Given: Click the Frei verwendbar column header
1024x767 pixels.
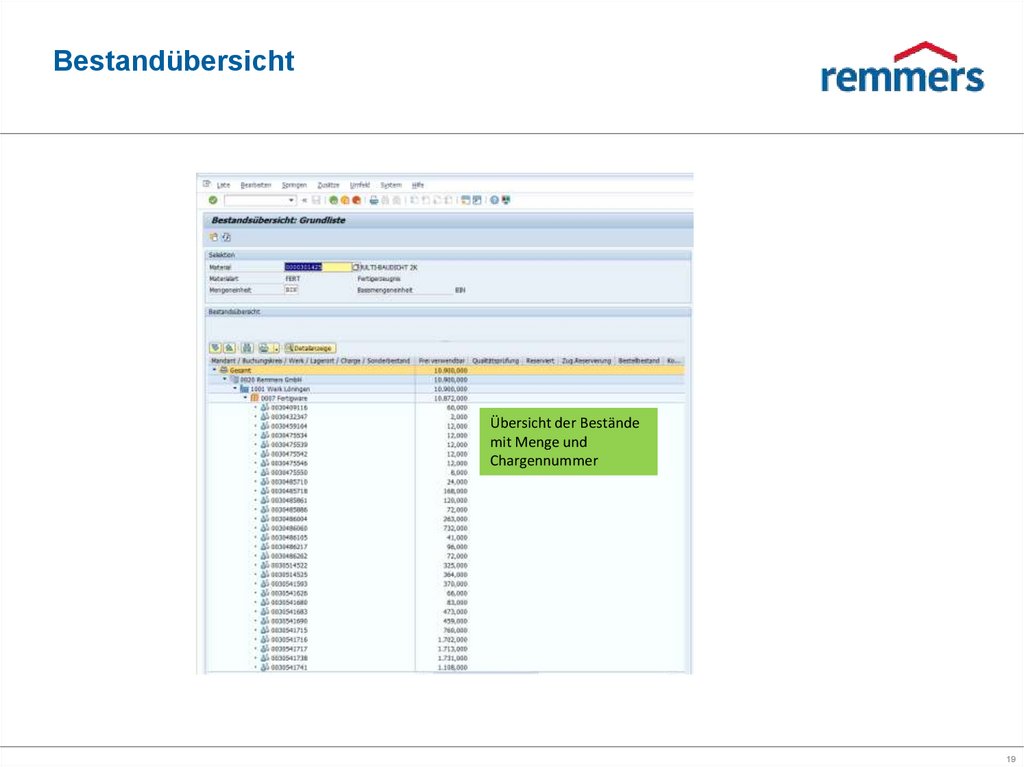Looking at the screenshot, I should point(441,361).
